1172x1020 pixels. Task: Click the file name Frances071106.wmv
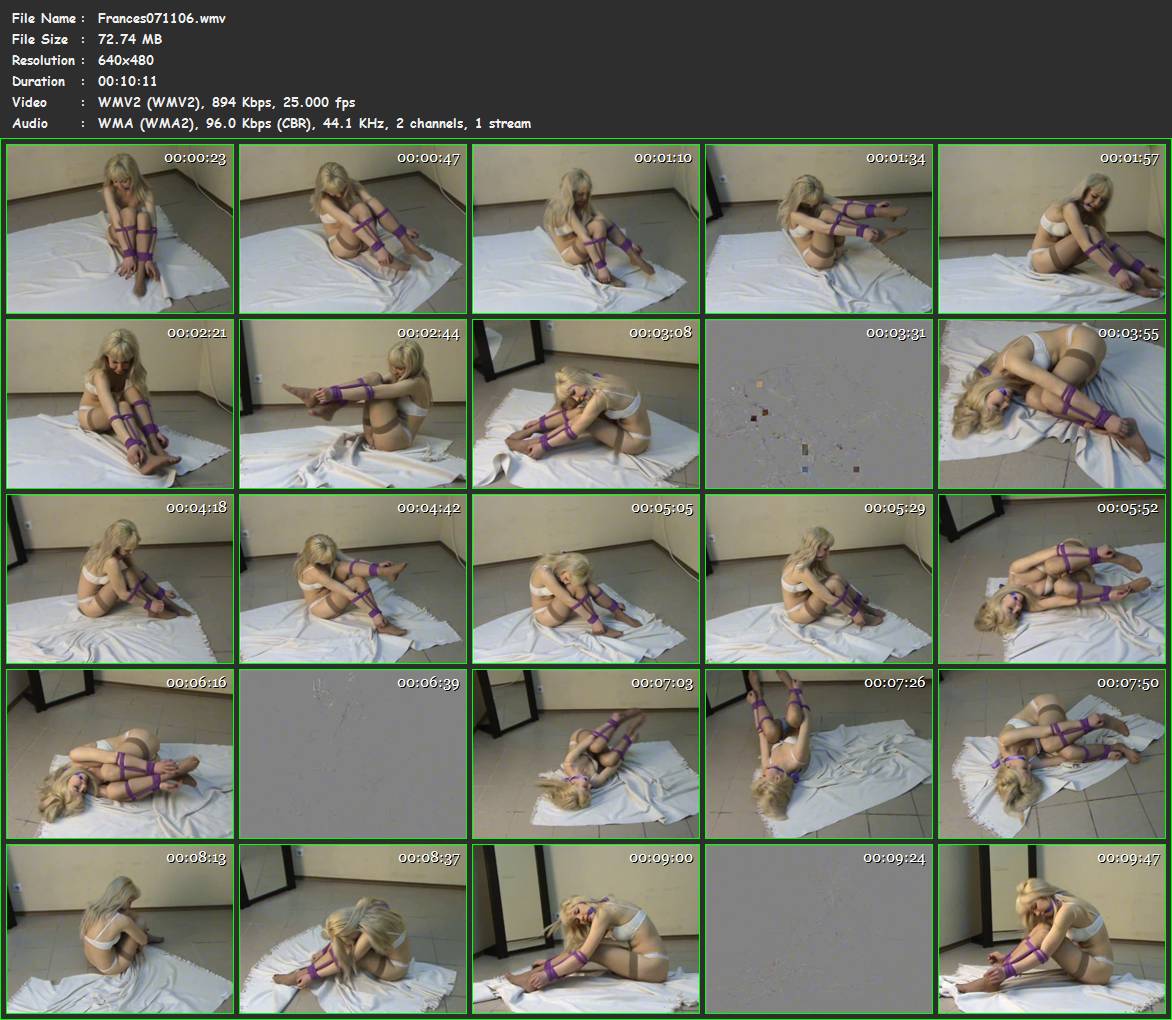click(x=161, y=18)
